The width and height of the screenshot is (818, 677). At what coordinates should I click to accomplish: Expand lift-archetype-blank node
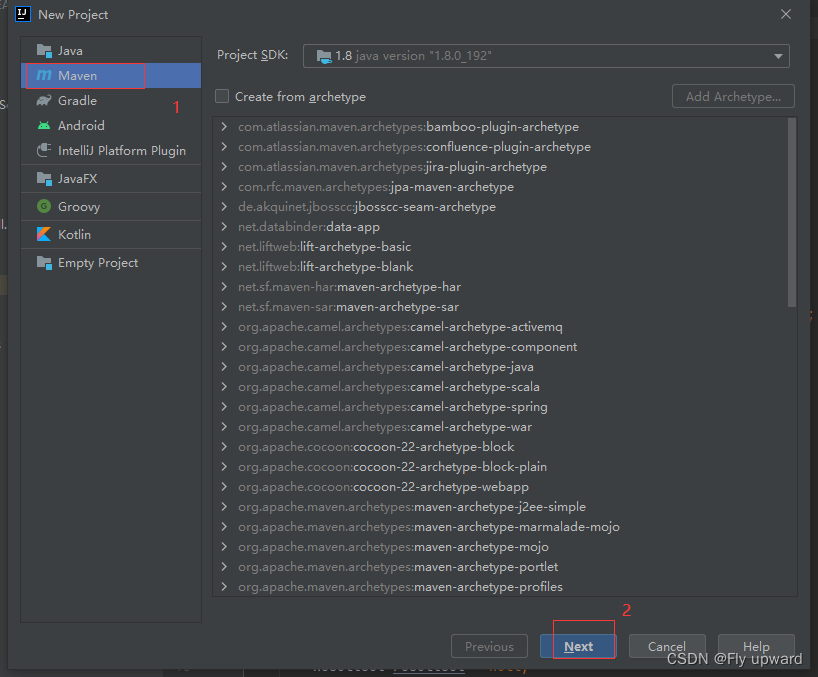[224, 267]
